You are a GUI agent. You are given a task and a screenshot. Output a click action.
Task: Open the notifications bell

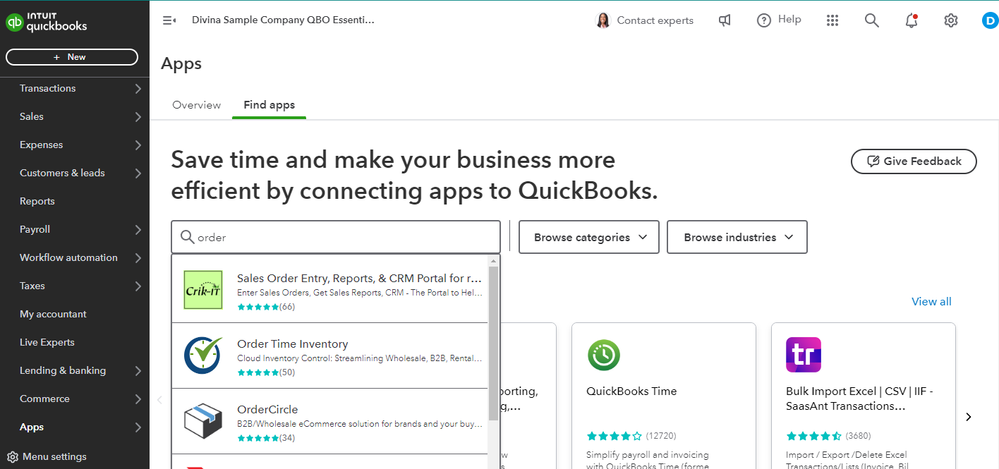[911, 20]
